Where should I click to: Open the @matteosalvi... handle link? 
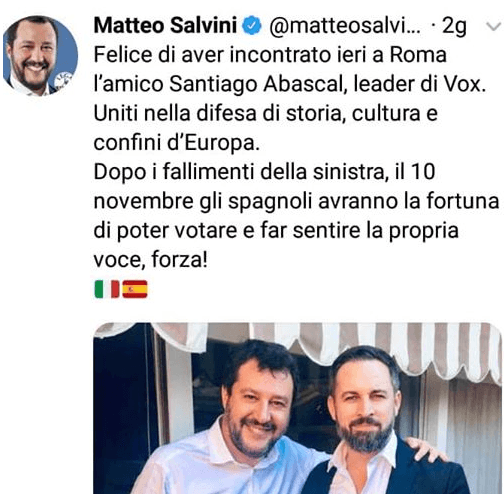[x=344, y=26]
